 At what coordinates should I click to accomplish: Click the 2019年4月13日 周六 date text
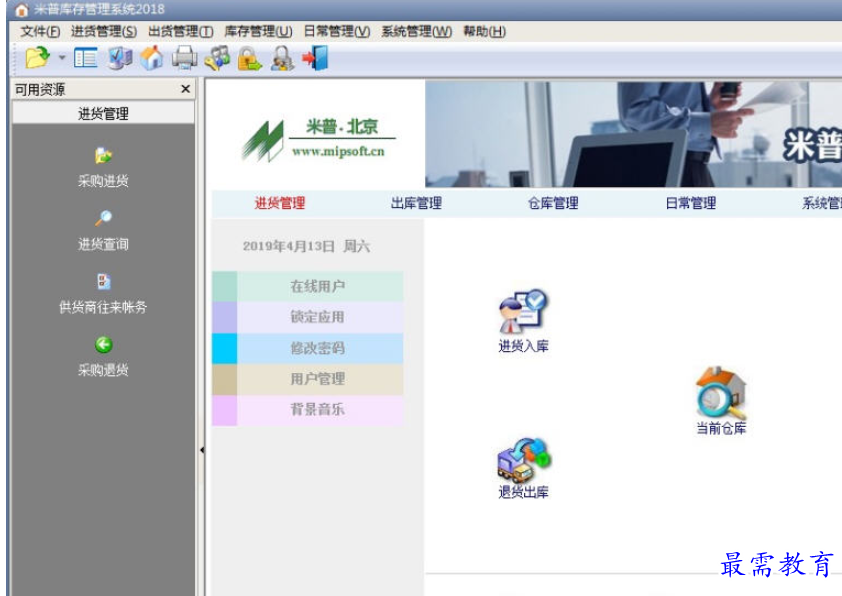(306, 246)
